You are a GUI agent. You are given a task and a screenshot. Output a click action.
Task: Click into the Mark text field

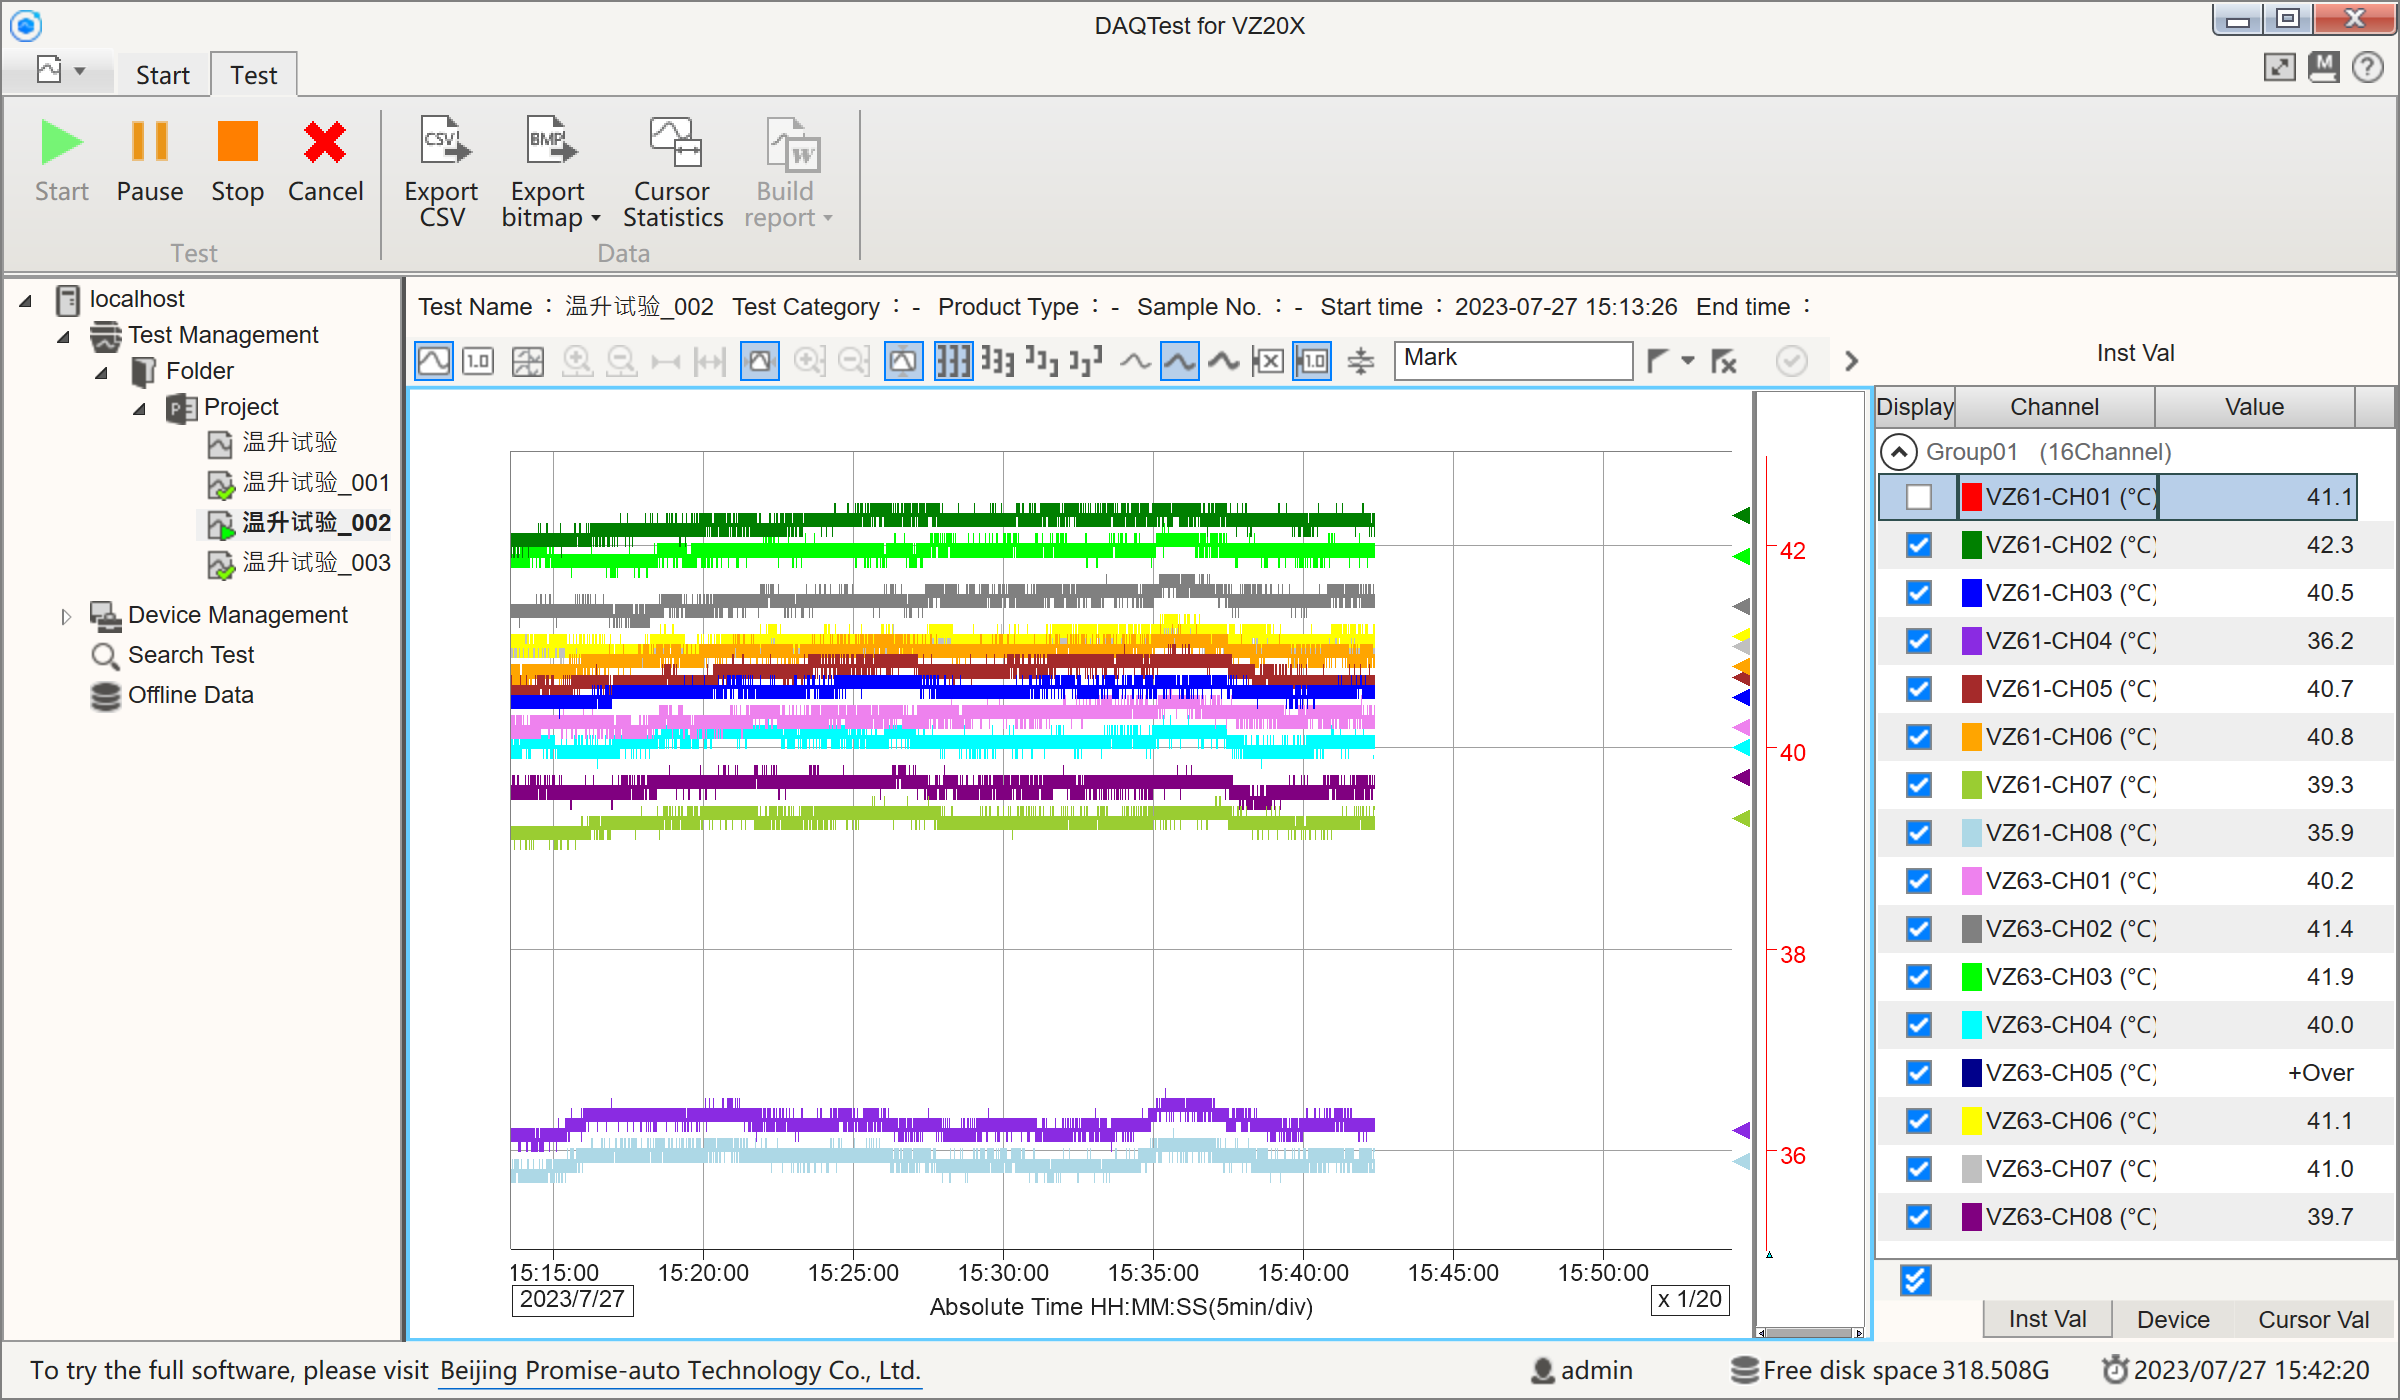(1512, 359)
